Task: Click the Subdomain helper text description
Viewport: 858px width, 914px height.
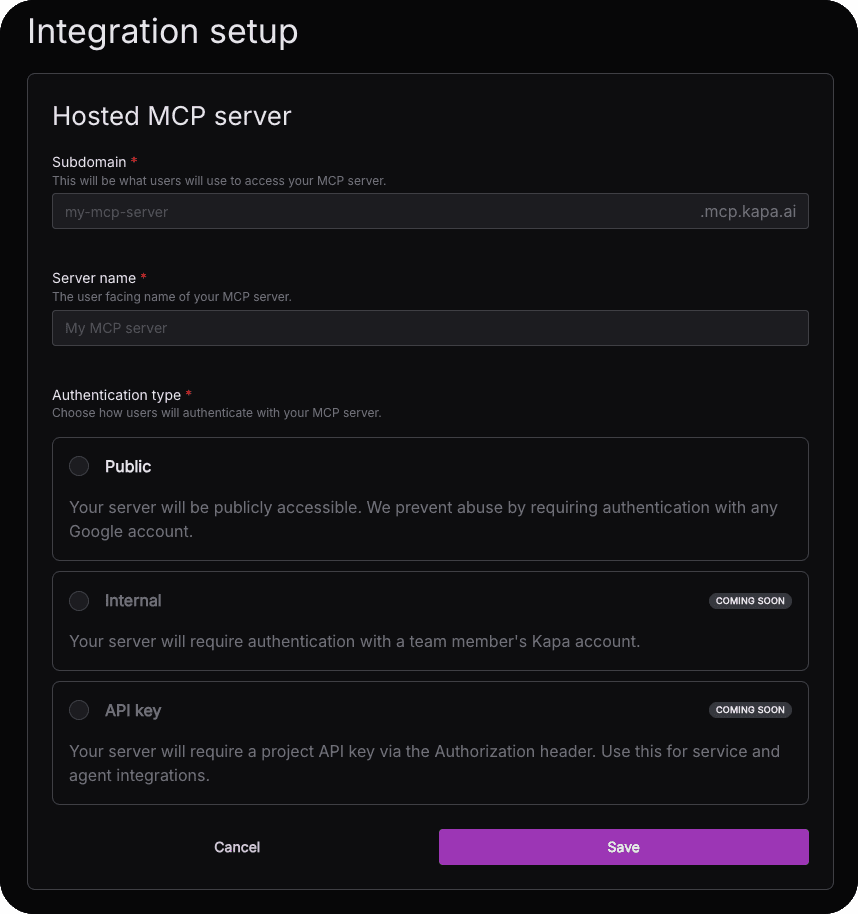Action: [220, 181]
